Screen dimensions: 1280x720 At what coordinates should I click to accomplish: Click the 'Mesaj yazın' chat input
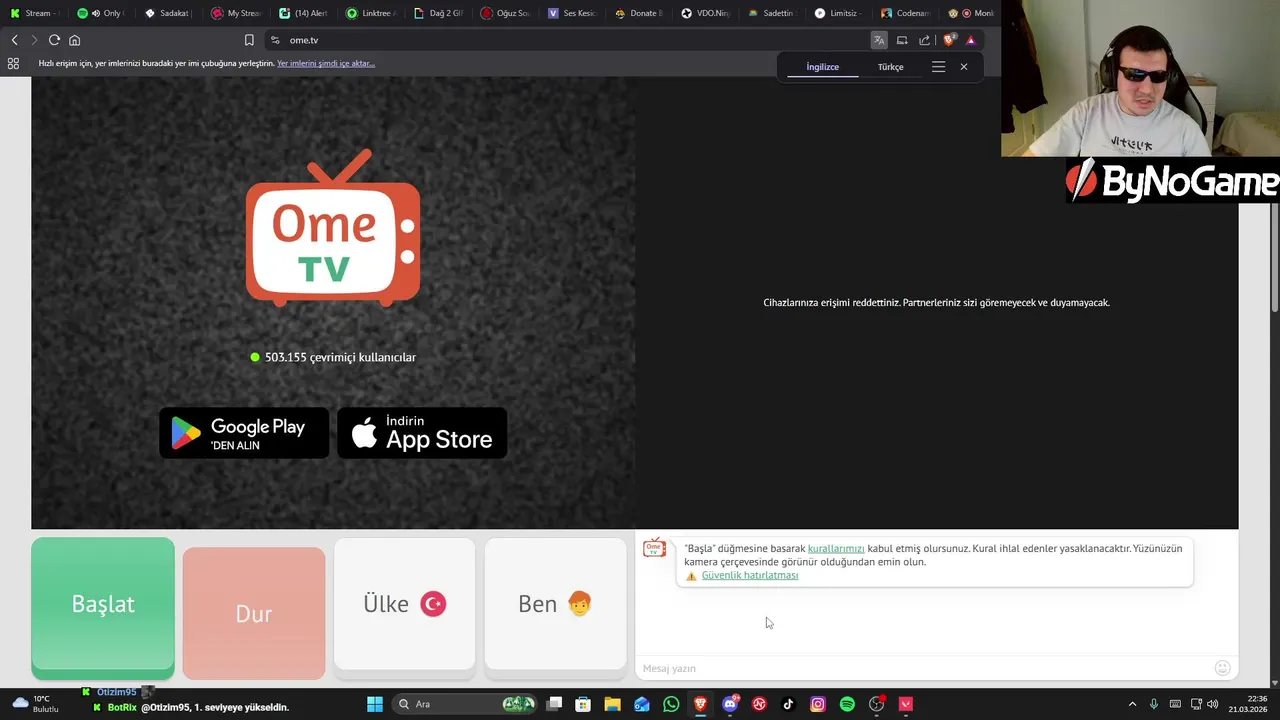(x=925, y=668)
